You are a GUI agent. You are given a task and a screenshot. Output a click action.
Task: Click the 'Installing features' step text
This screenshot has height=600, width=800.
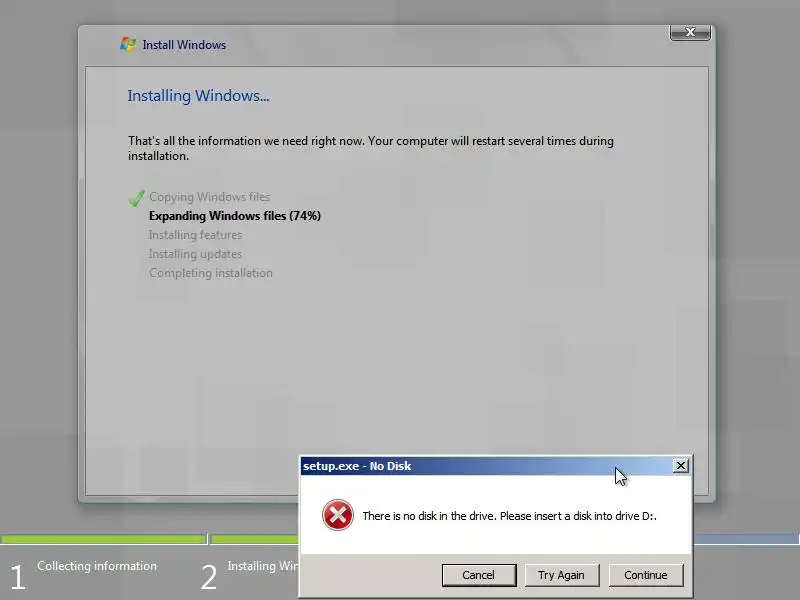(195, 235)
